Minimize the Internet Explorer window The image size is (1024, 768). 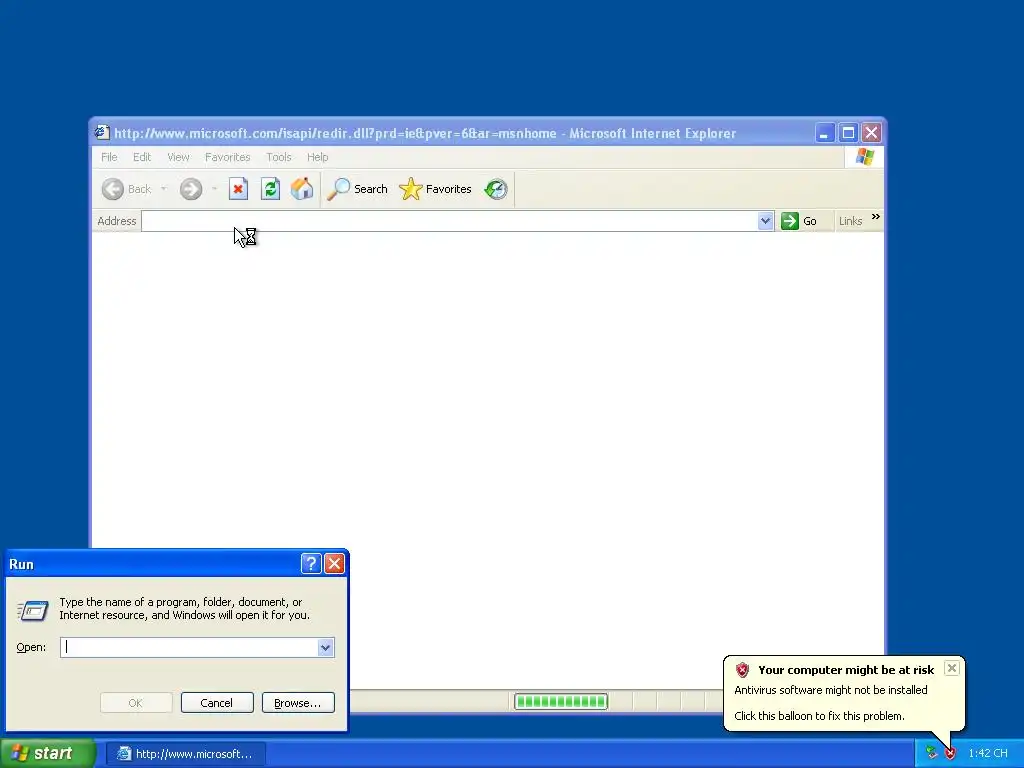[824, 133]
